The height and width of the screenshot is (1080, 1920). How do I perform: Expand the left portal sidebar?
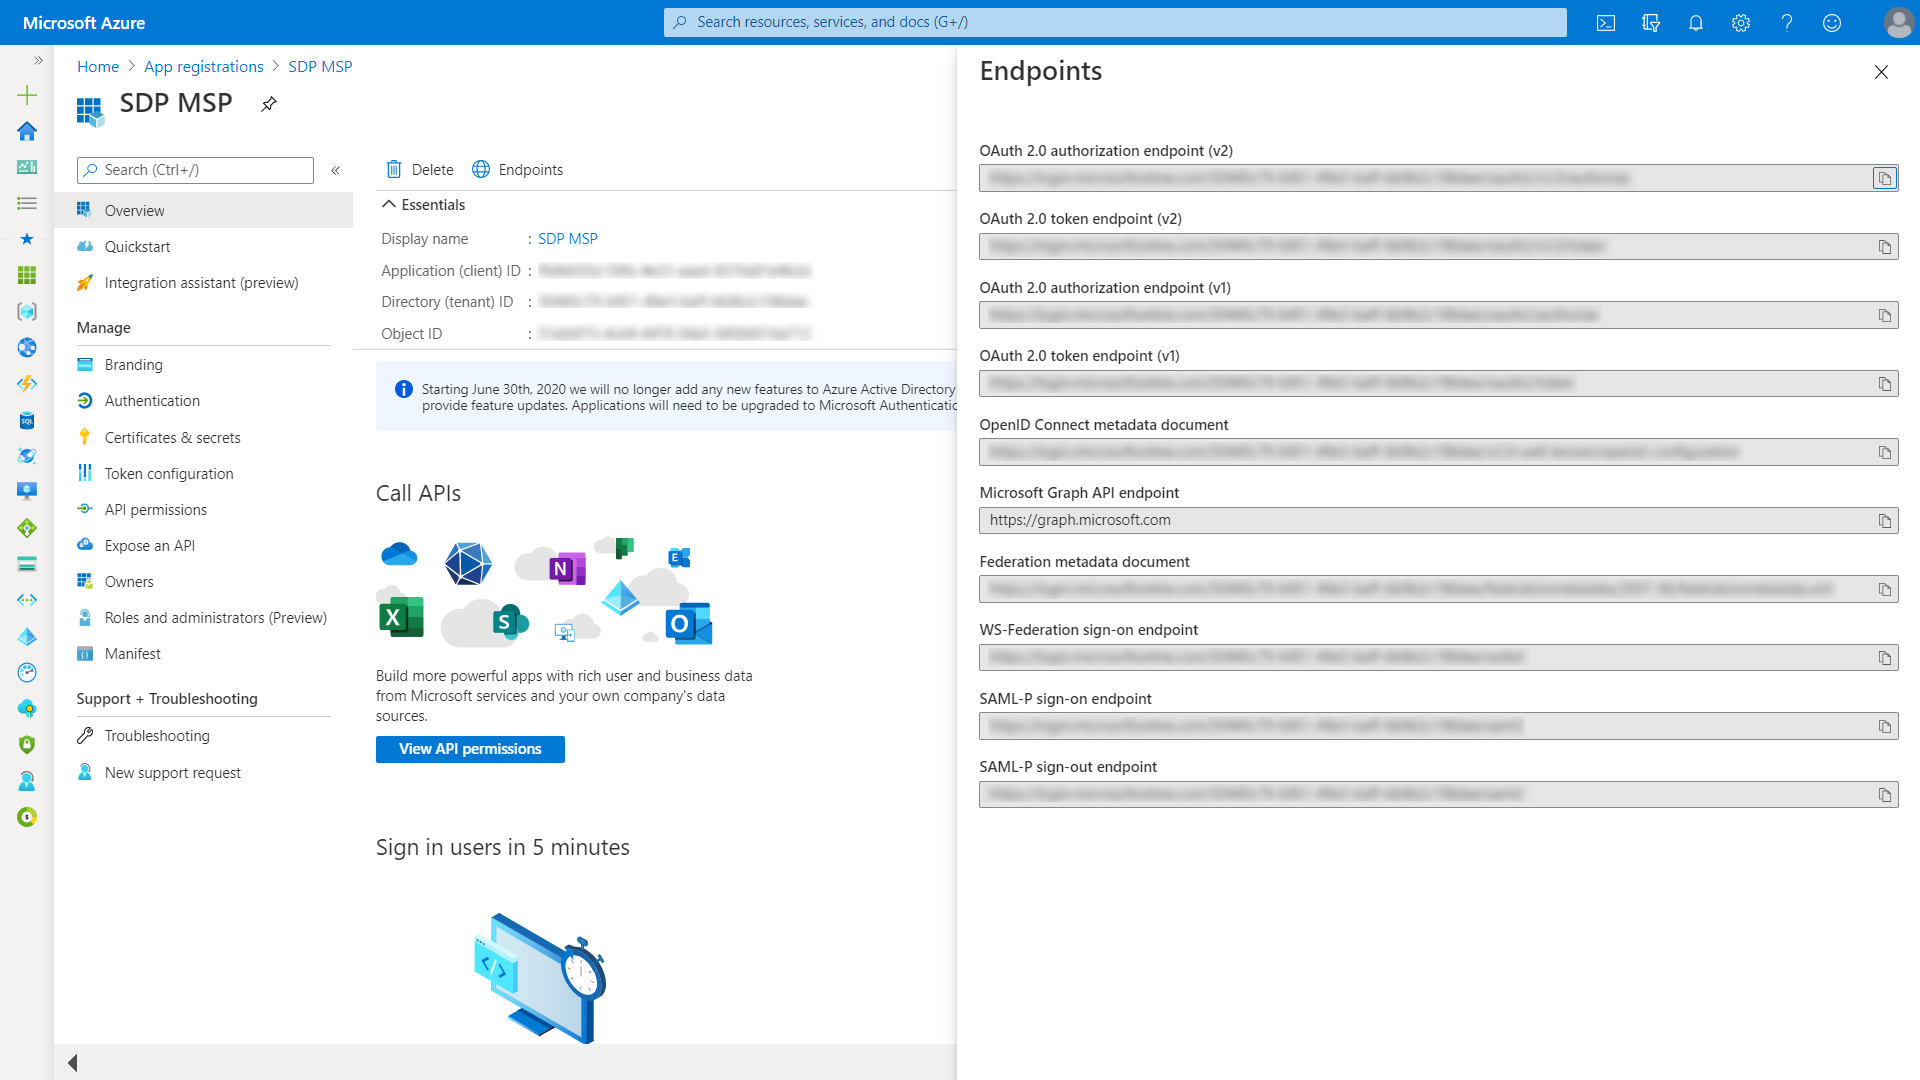pyautogui.click(x=38, y=61)
